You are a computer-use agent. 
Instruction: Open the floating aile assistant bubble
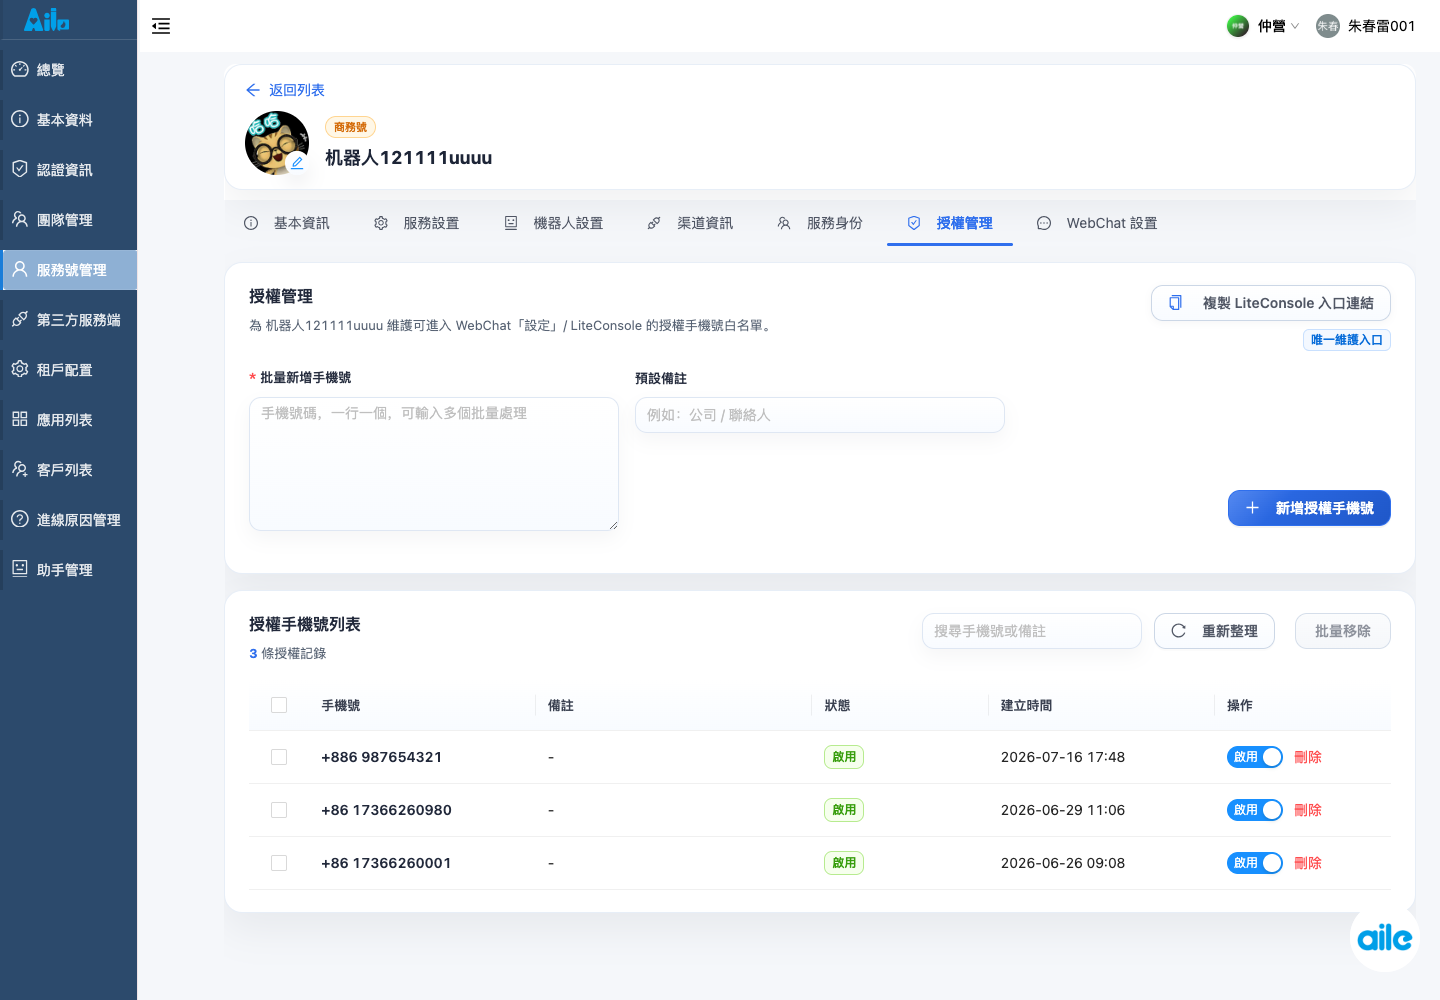1384,938
